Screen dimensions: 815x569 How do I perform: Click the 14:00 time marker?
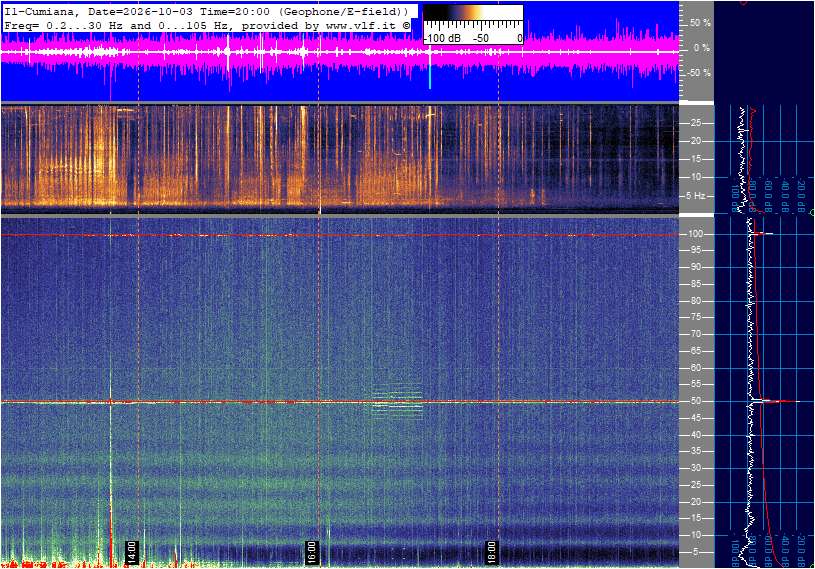tap(132, 552)
